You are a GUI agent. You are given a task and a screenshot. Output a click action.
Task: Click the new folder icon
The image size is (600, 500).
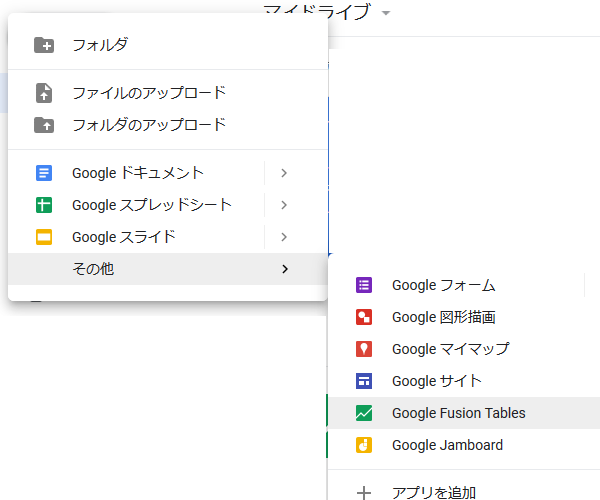pyautogui.click(x=44, y=45)
